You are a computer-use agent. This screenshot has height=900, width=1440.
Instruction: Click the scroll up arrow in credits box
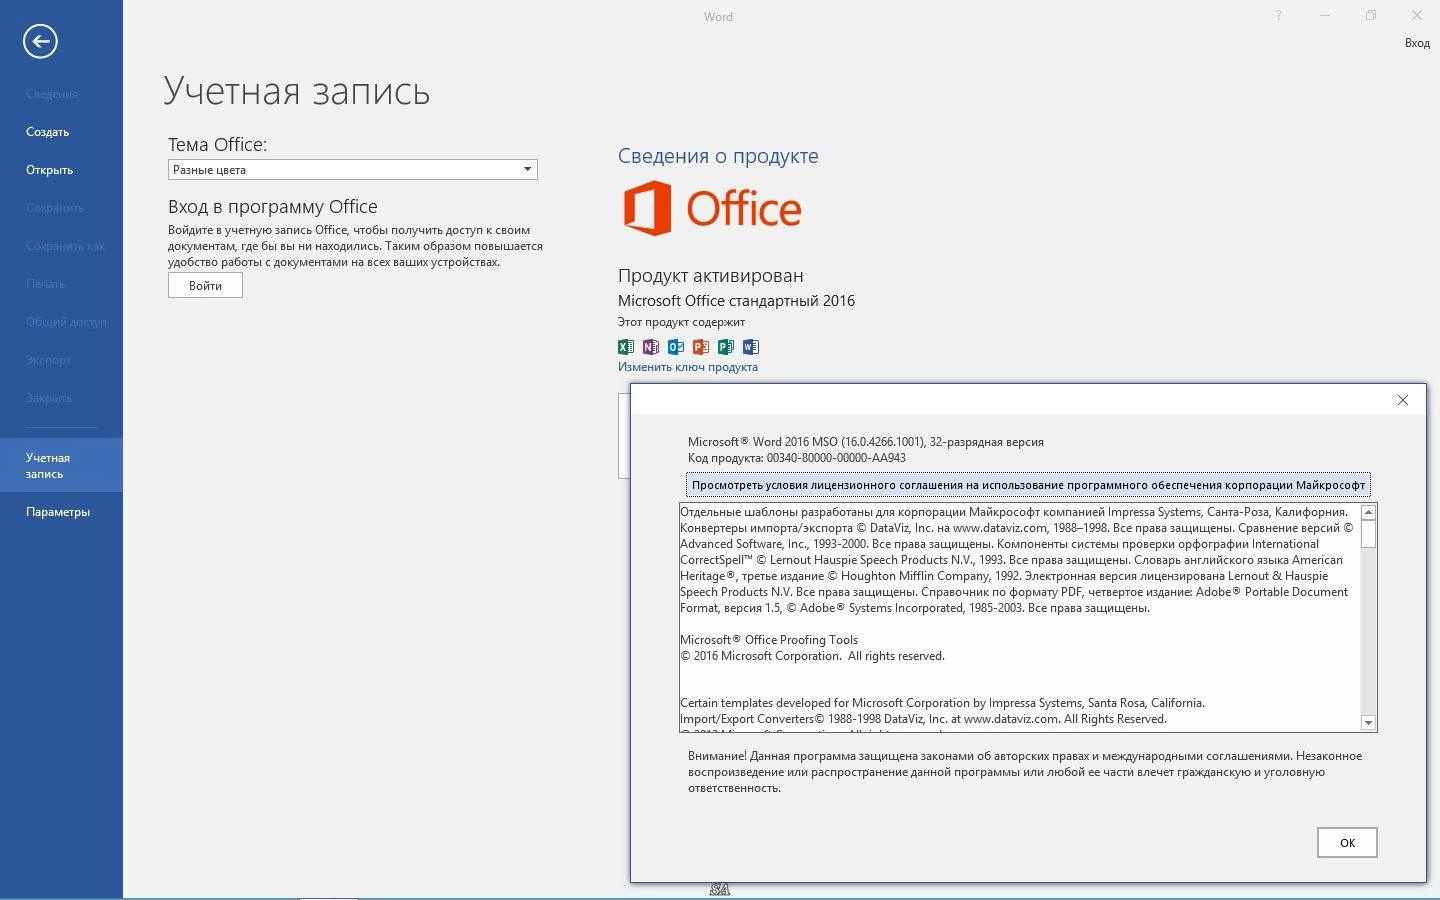(1369, 512)
